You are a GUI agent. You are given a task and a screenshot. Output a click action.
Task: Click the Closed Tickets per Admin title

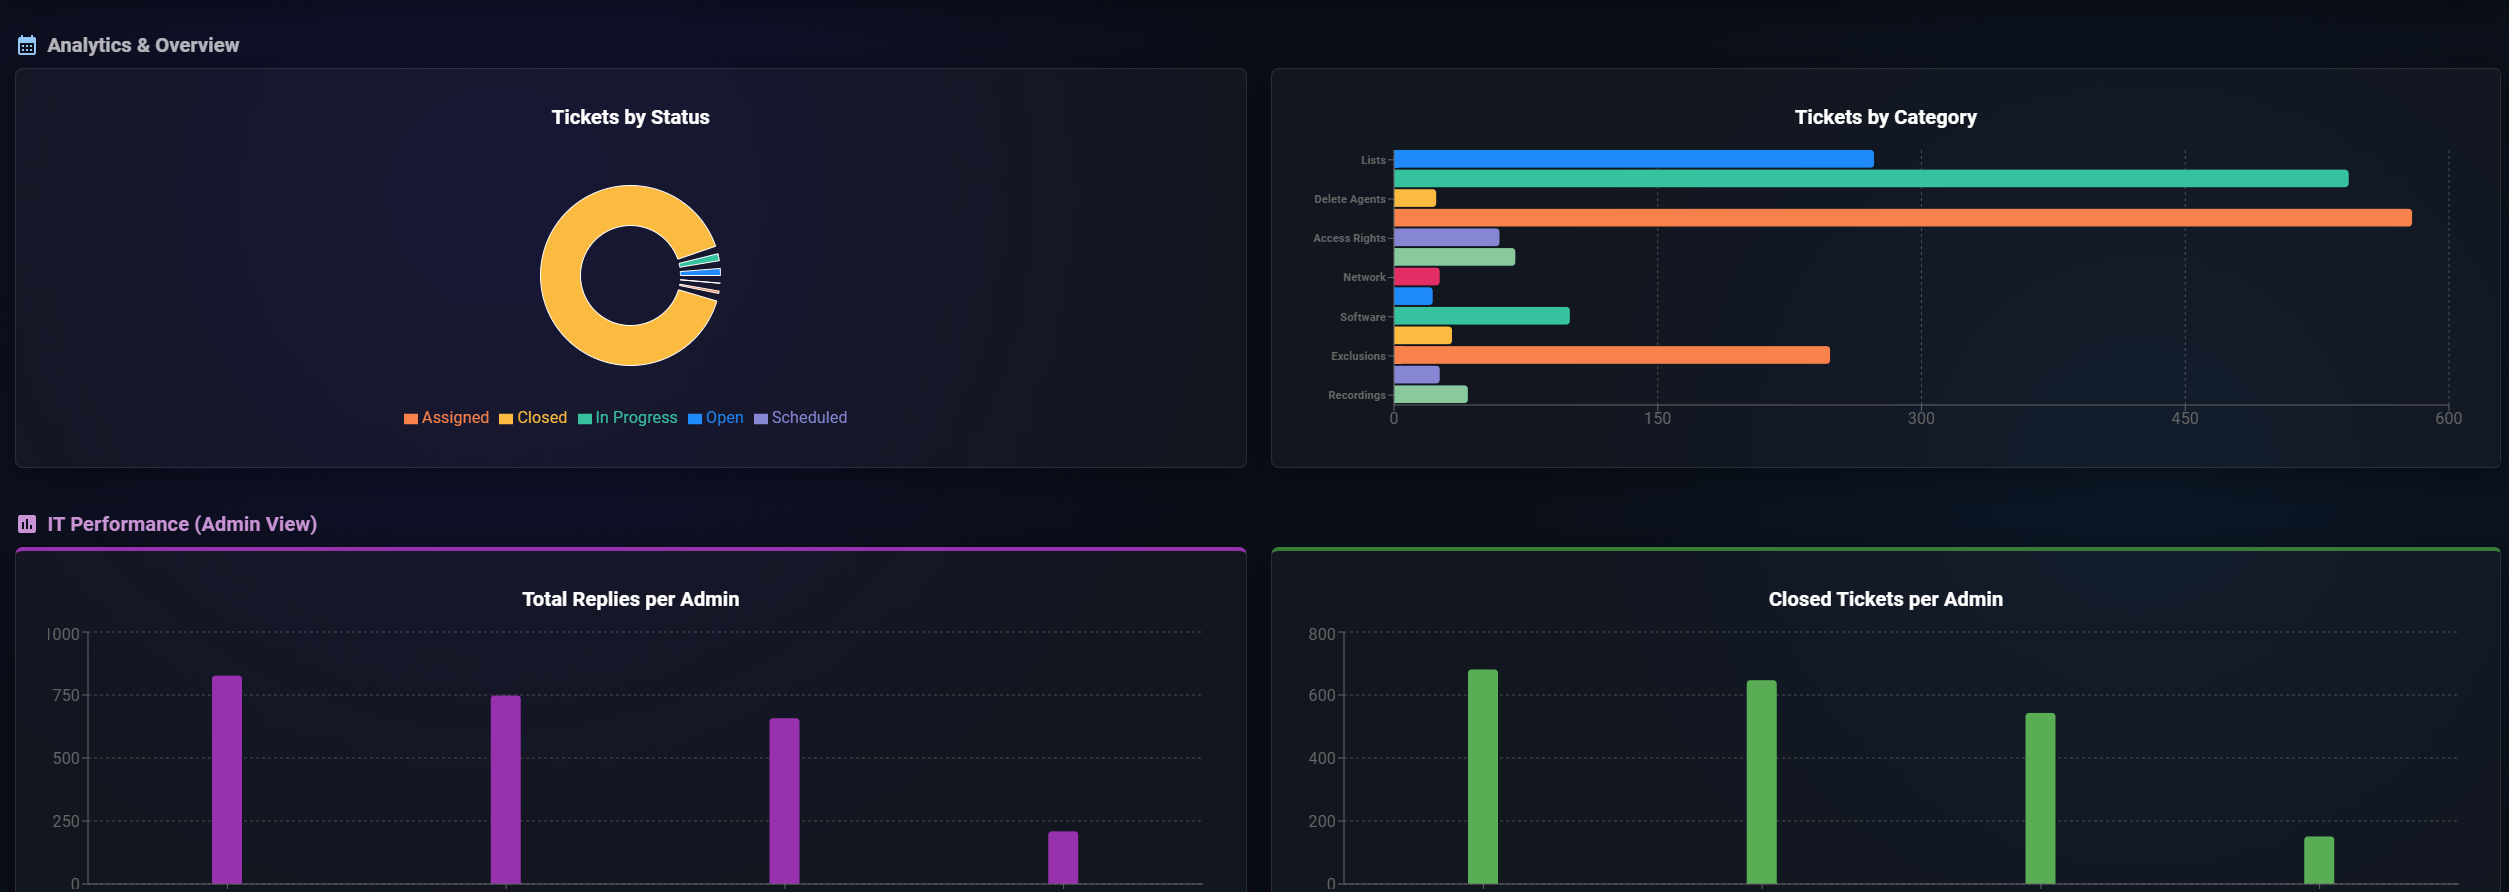coord(1885,599)
